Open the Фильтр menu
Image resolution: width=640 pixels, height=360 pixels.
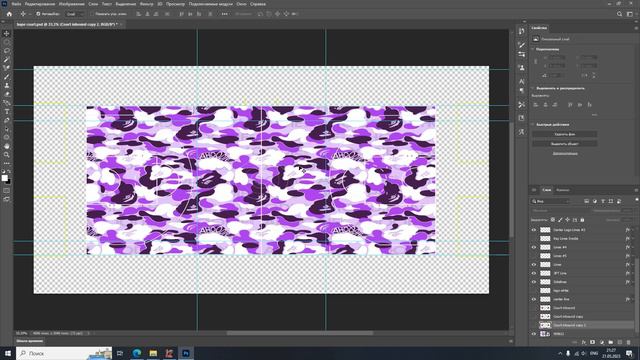coord(147,4)
